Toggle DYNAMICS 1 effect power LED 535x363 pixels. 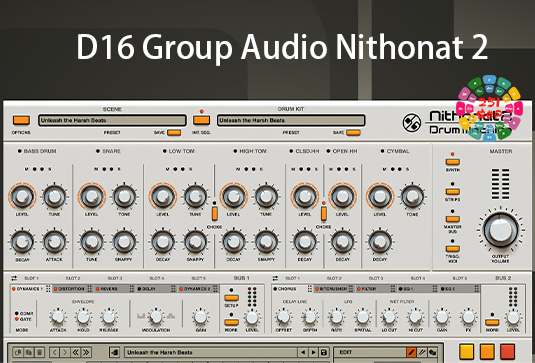tap(14, 289)
